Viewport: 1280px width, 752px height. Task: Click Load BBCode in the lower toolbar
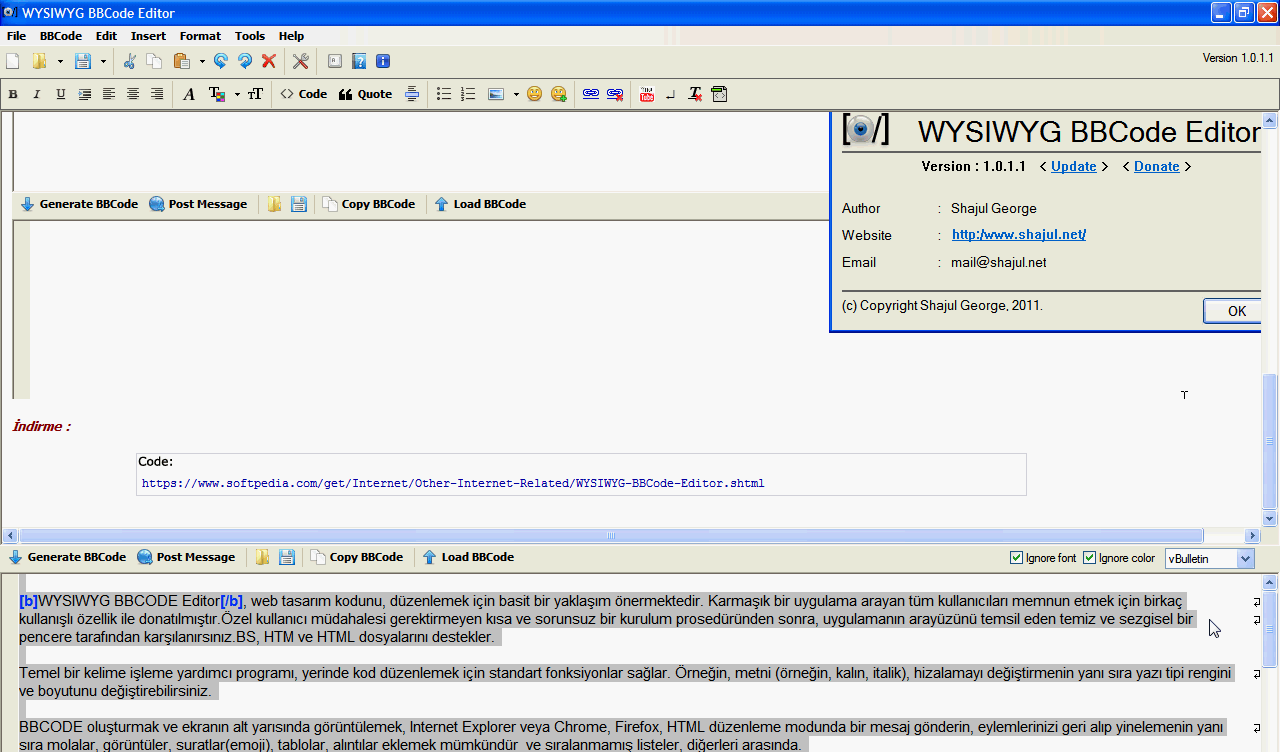[468, 557]
